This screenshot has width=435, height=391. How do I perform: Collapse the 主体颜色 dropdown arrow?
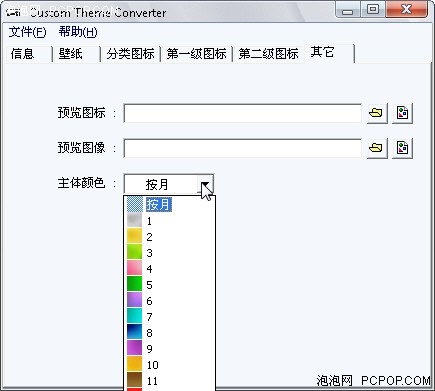coord(205,184)
